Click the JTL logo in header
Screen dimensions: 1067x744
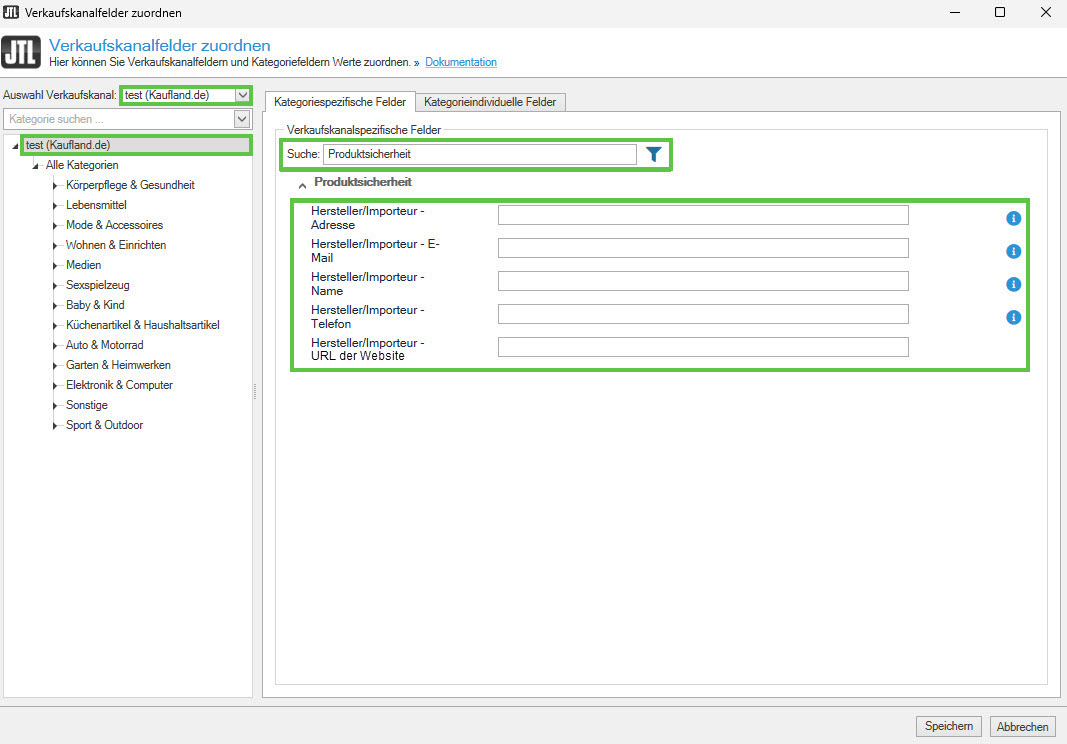[x=22, y=53]
